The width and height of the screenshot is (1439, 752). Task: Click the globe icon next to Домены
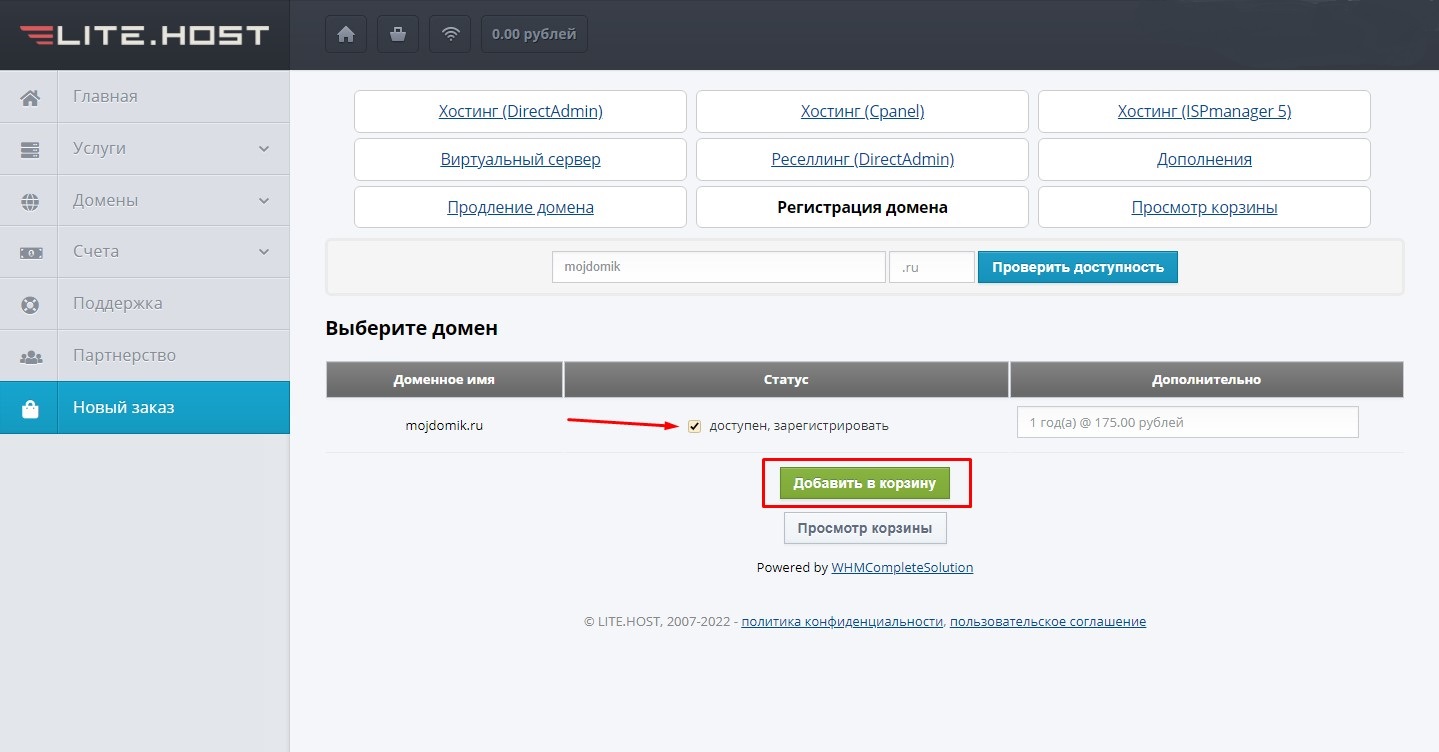point(30,201)
